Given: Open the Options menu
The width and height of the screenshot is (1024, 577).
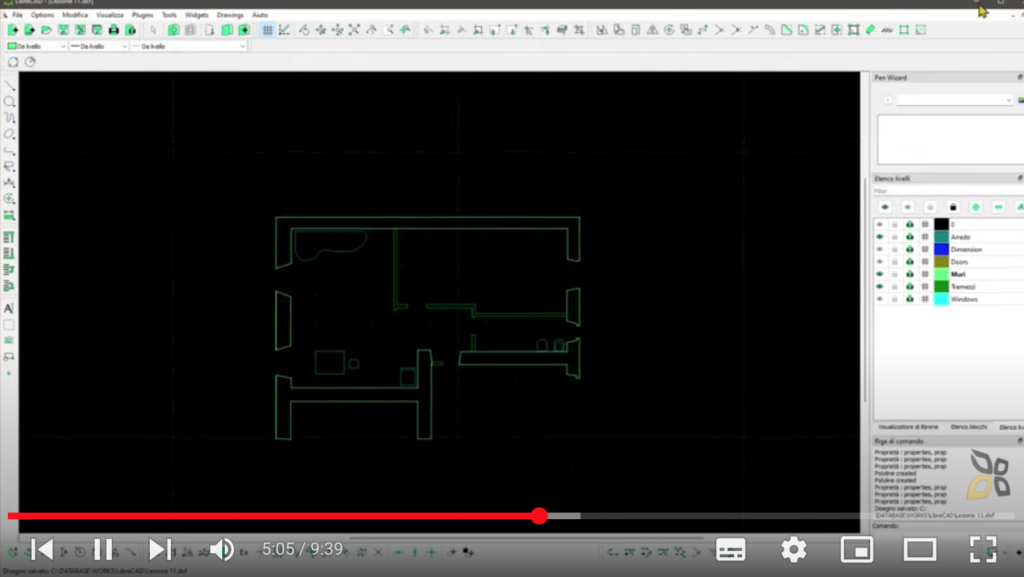Looking at the screenshot, I should (42, 15).
